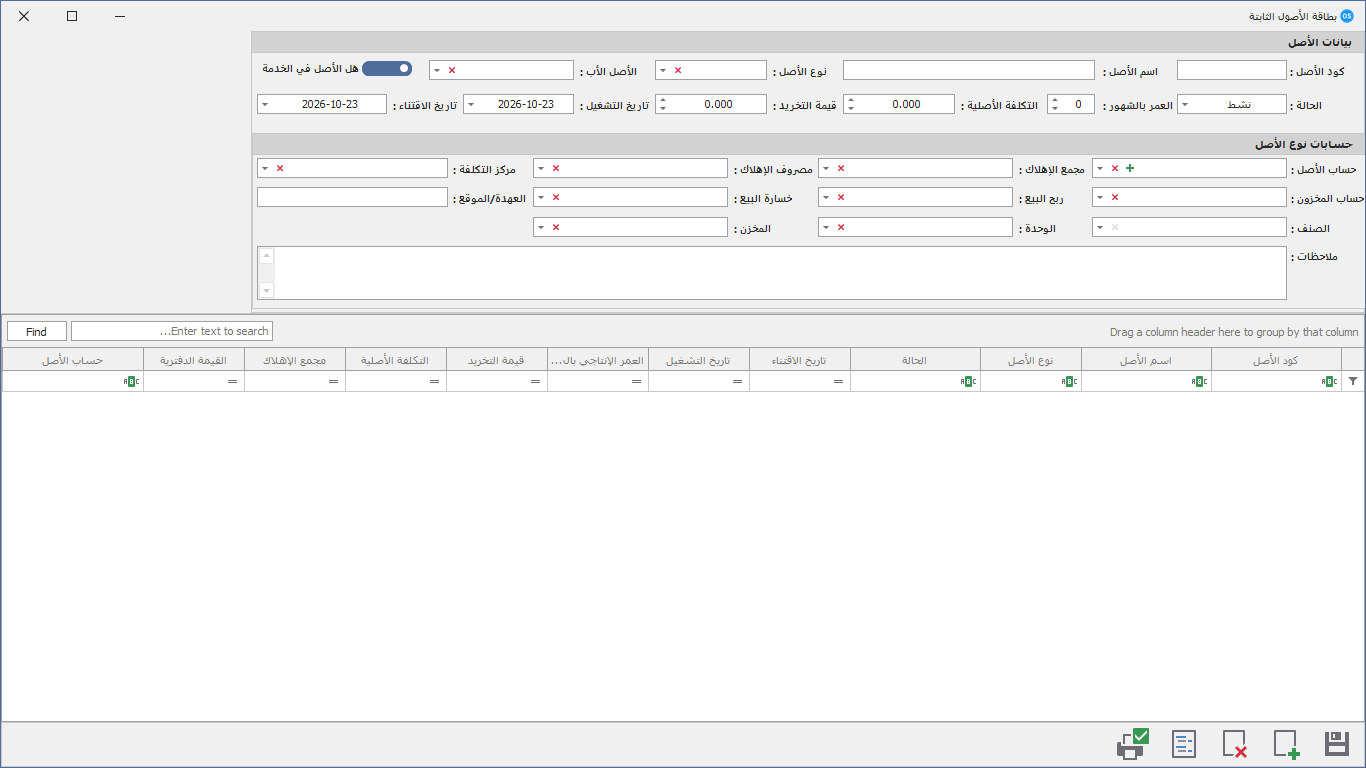Click the printer icon with green checkmark
The width and height of the screenshot is (1366, 768).
pyautogui.click(x=1133, y=744)
